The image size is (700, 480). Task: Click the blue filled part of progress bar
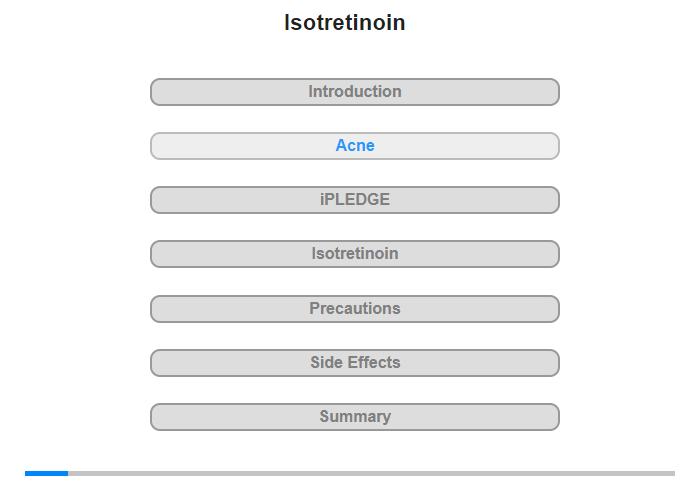tap(46, 473)
